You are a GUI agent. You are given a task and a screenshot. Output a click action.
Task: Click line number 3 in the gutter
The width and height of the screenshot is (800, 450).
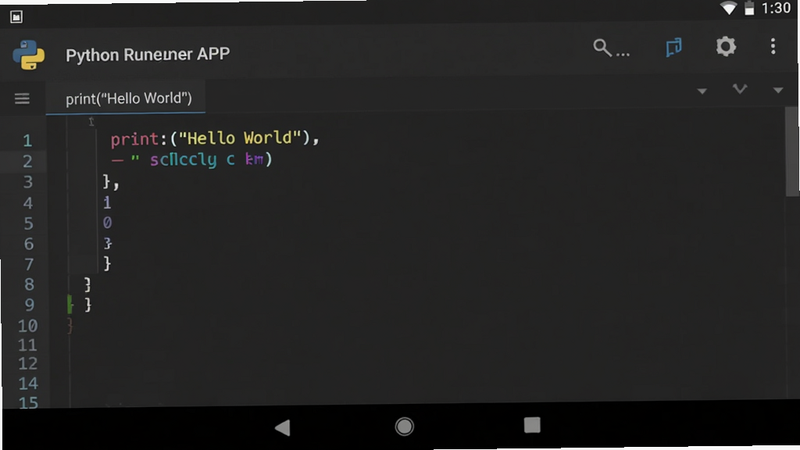click(28, 182)
